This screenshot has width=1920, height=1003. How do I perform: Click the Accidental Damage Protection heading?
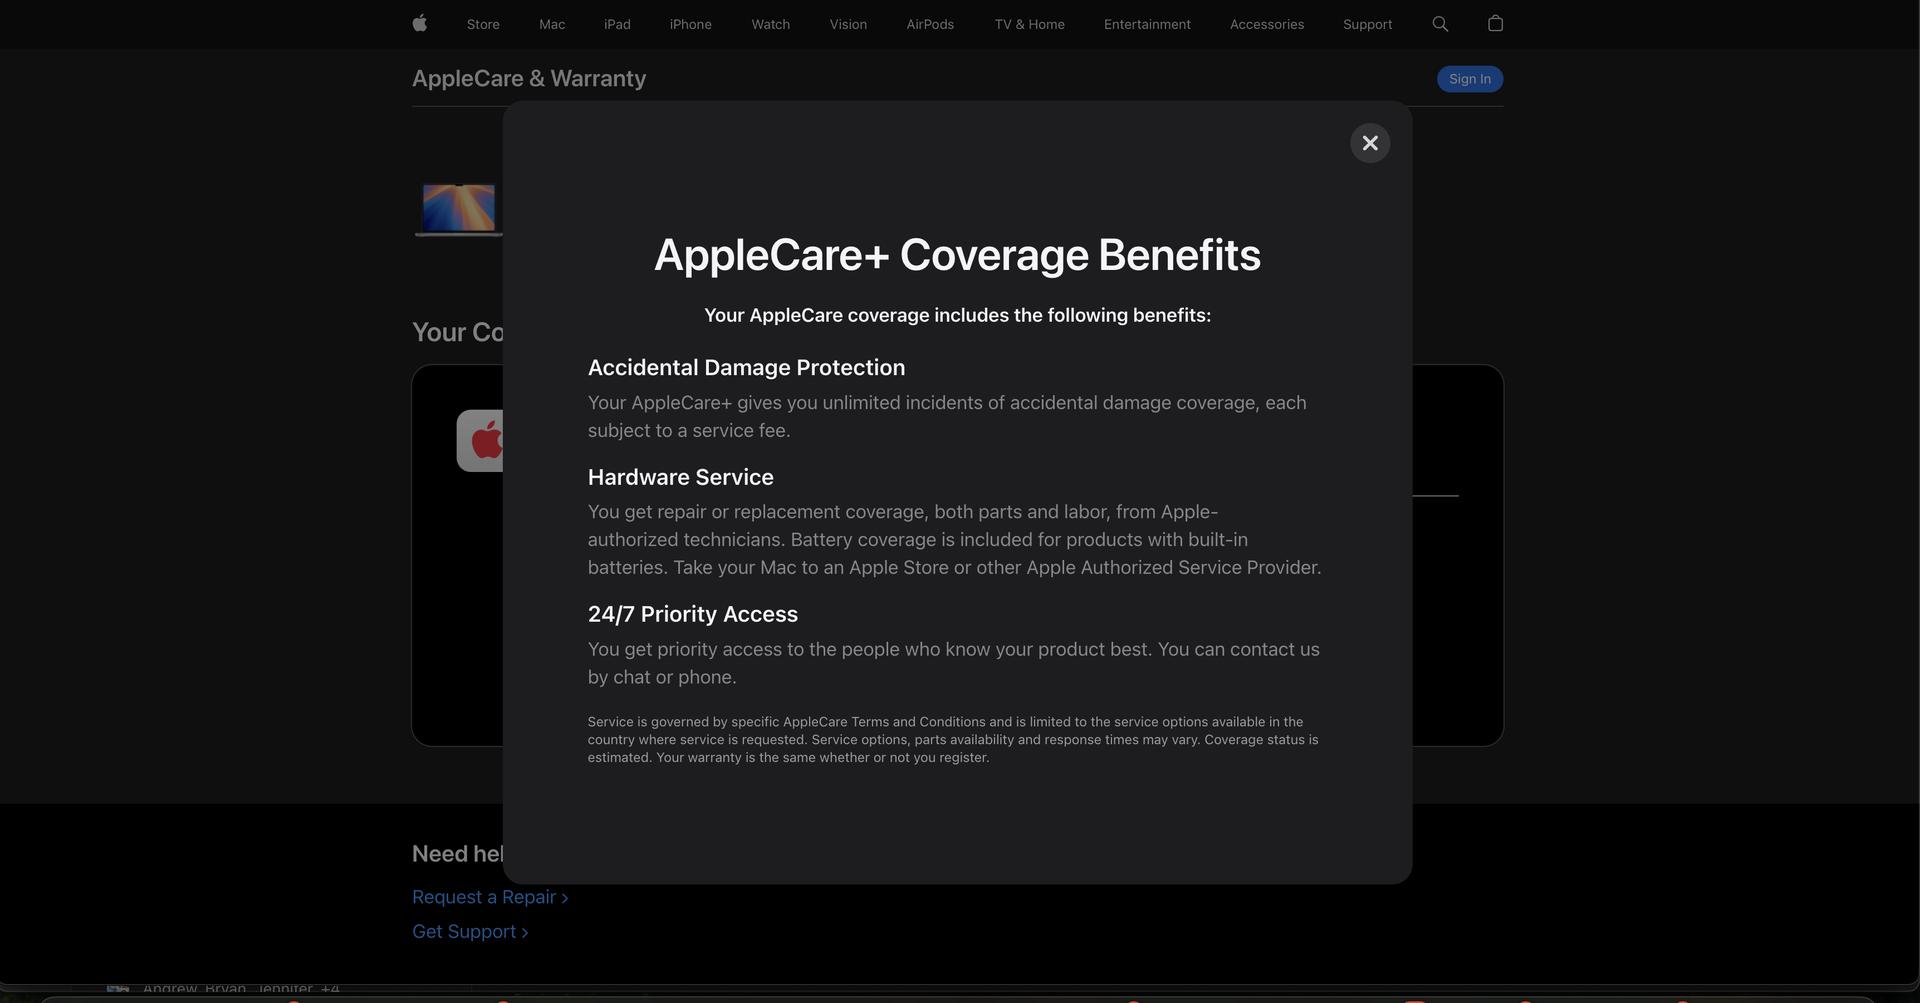point(746,367)
